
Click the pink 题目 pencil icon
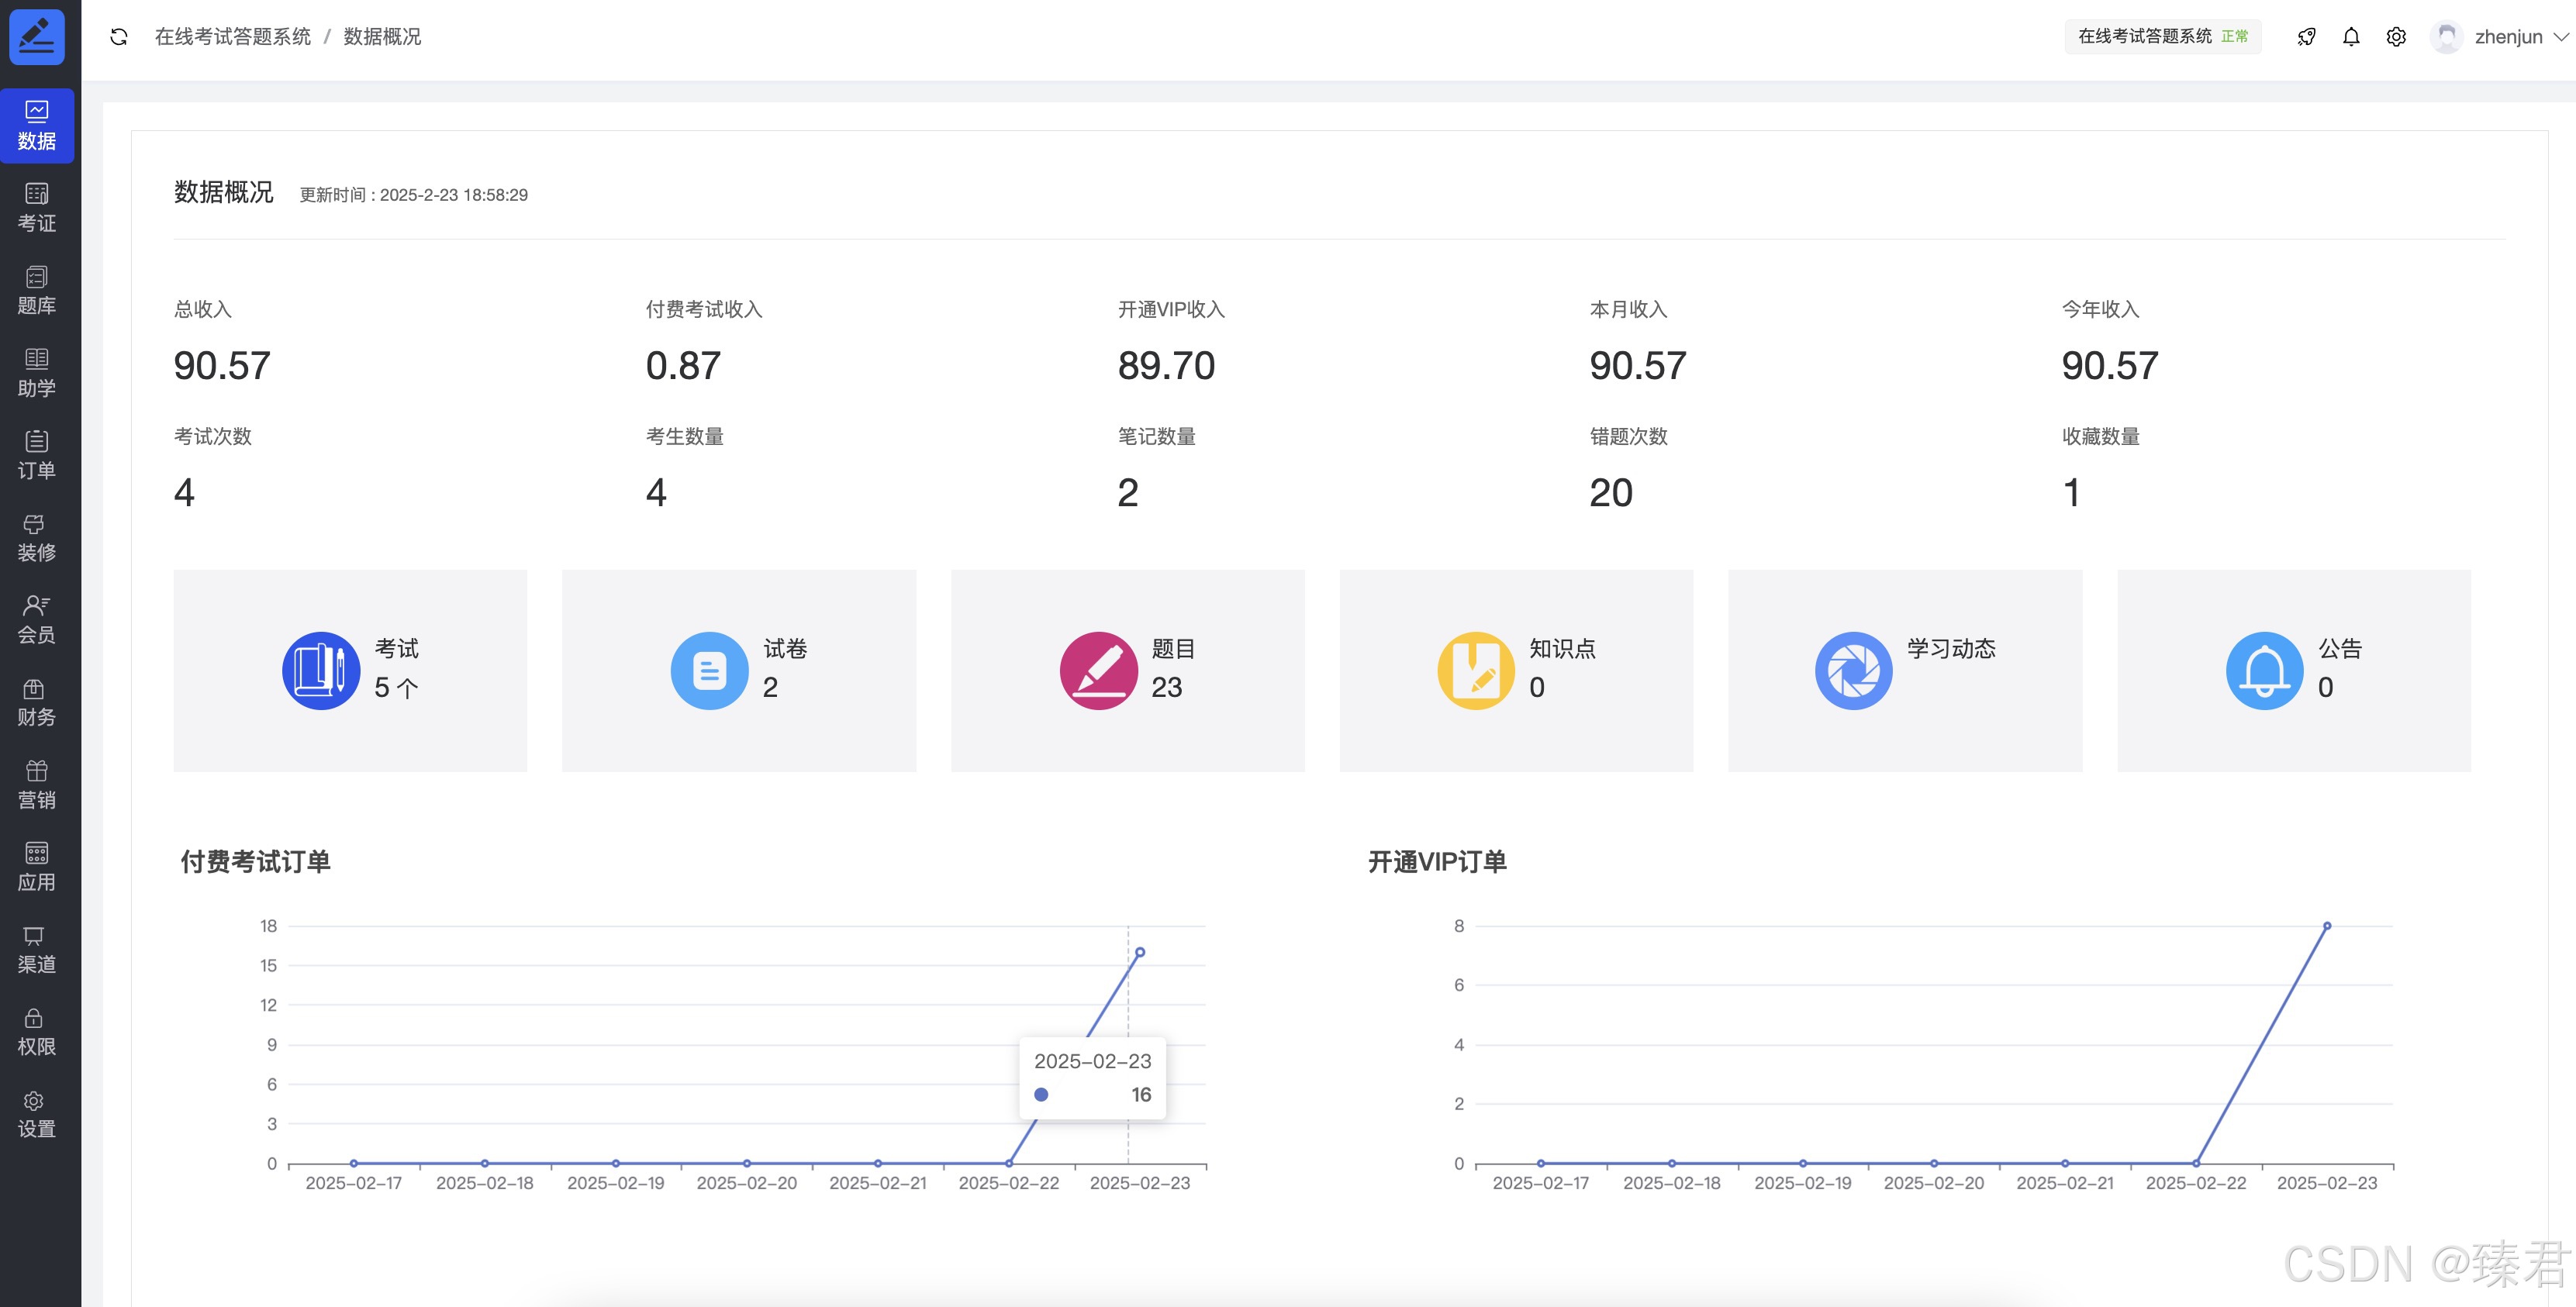(1098, 670)
